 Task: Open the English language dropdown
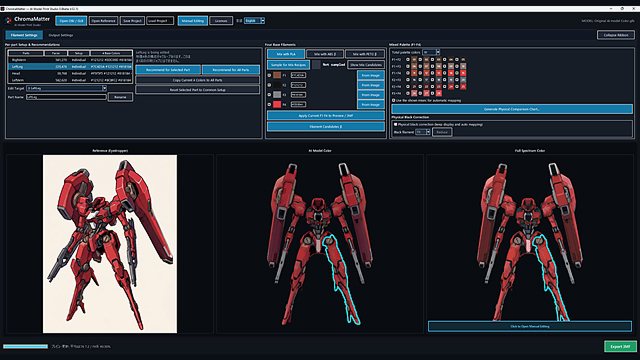pos(254,21)
